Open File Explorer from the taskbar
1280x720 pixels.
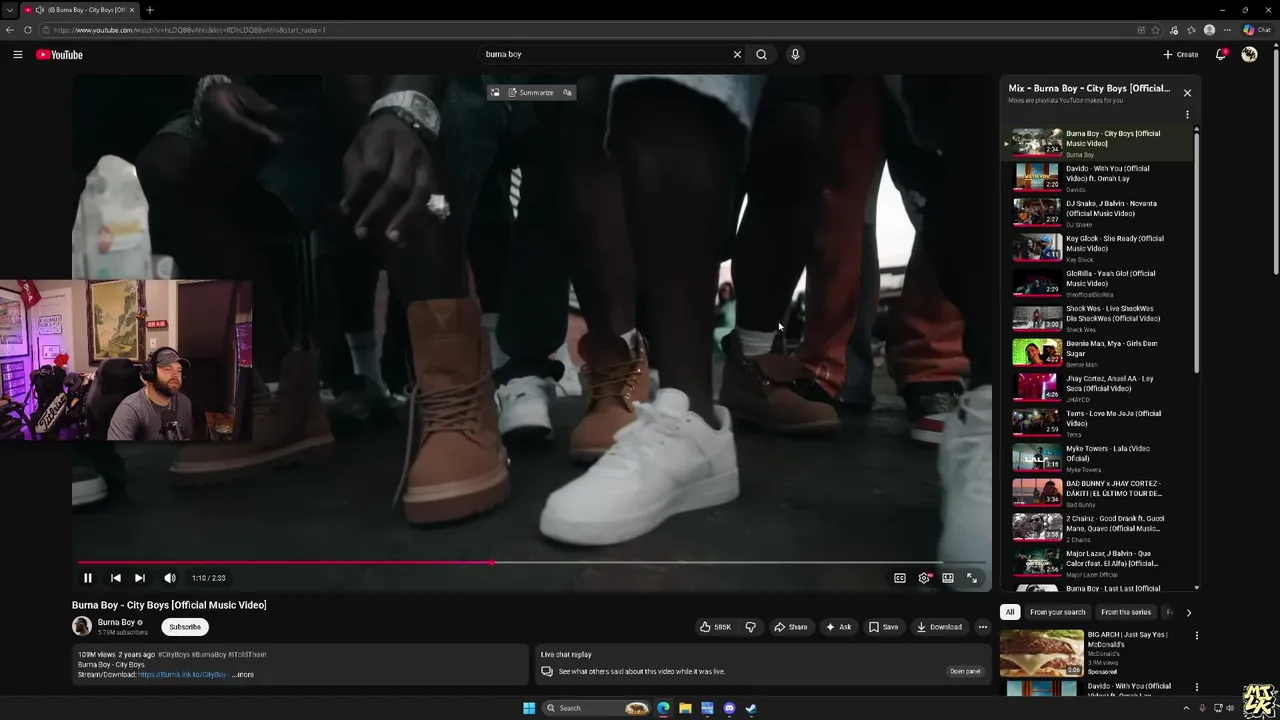click(685, 708)
